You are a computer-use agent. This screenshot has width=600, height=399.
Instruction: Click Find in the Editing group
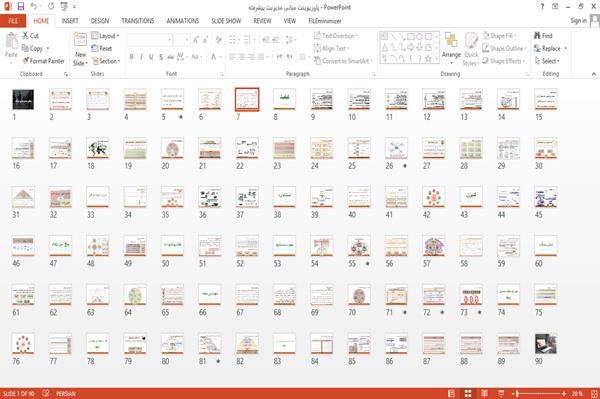tap(543, 36)
